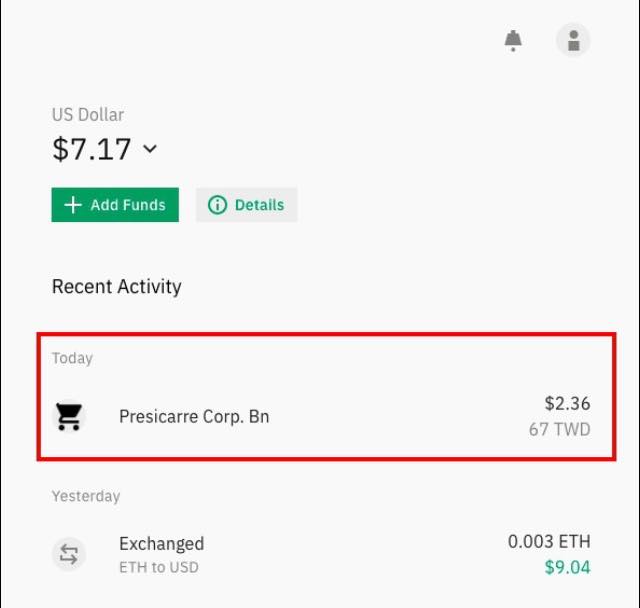640x608 pixels.
Task: Click the Add Funds button
Action: (115, 205)
